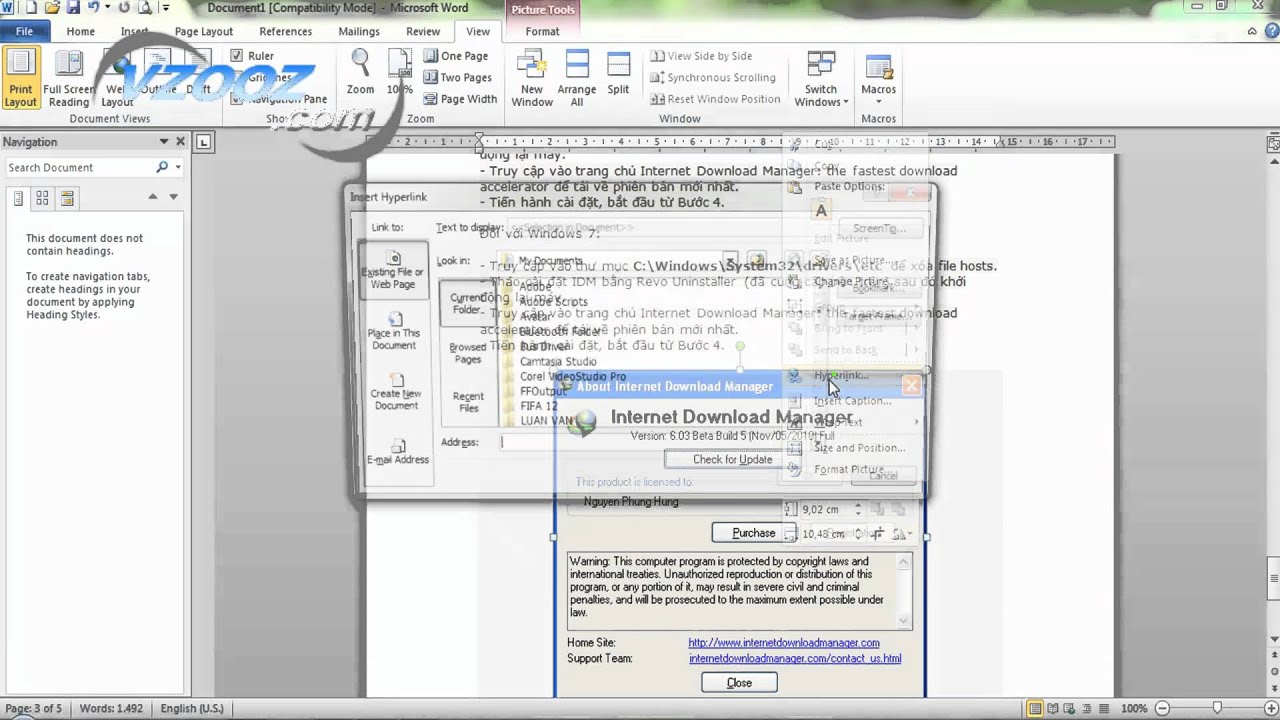Select the Print Layout view button

[19, 78]
